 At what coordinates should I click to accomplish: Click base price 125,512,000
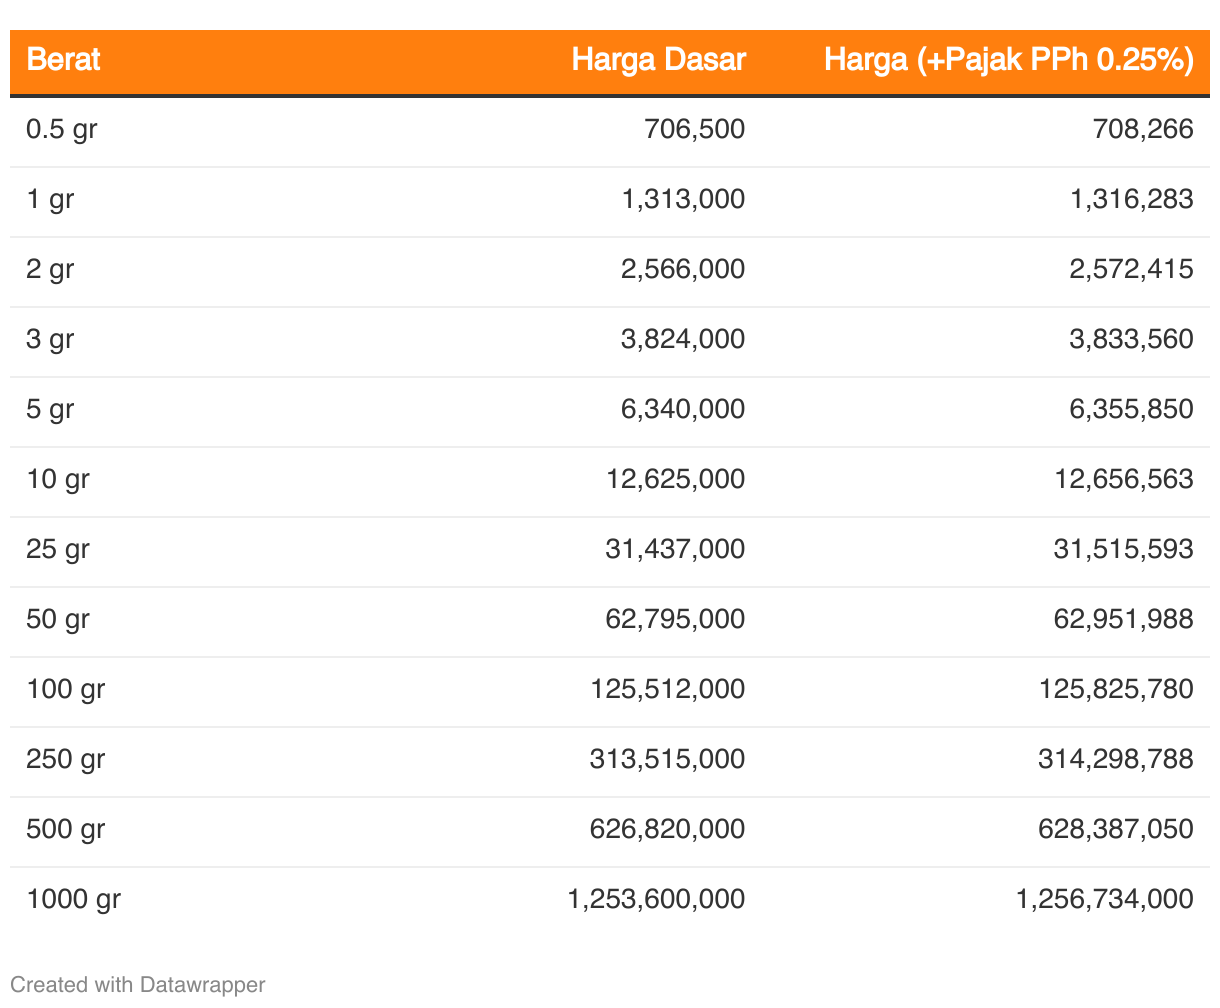(x=667, y=689)
